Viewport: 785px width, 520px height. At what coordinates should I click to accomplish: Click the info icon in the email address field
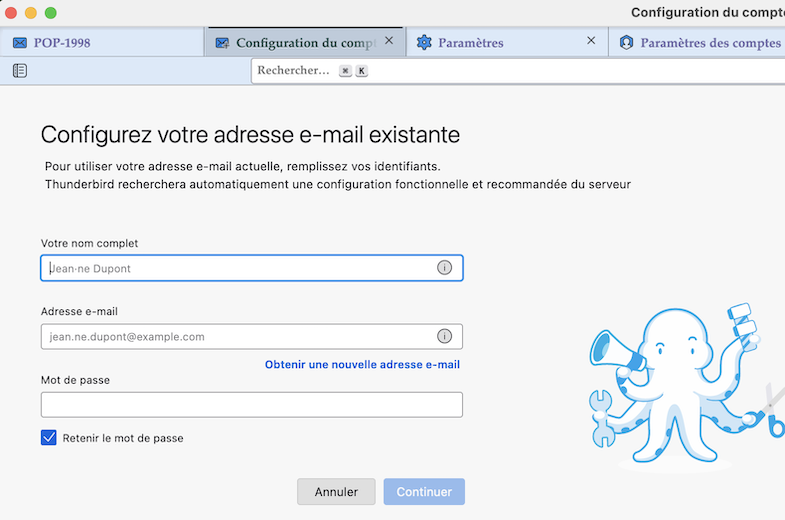(445, 336)
